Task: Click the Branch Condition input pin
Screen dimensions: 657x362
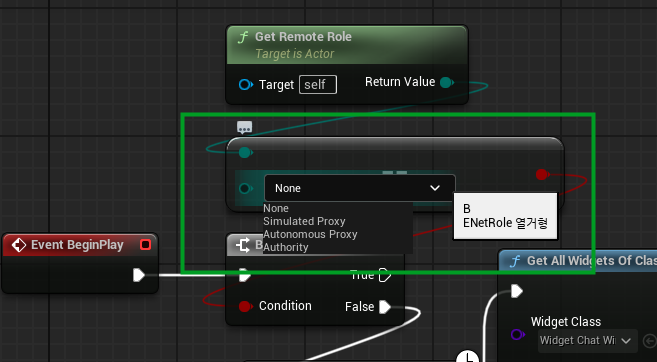Action: click(245, 306)
